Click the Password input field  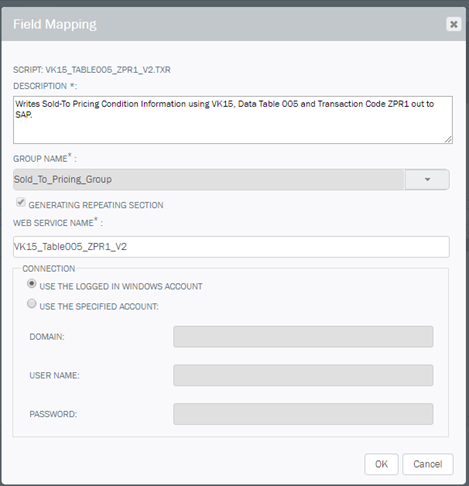pos(303,414)
